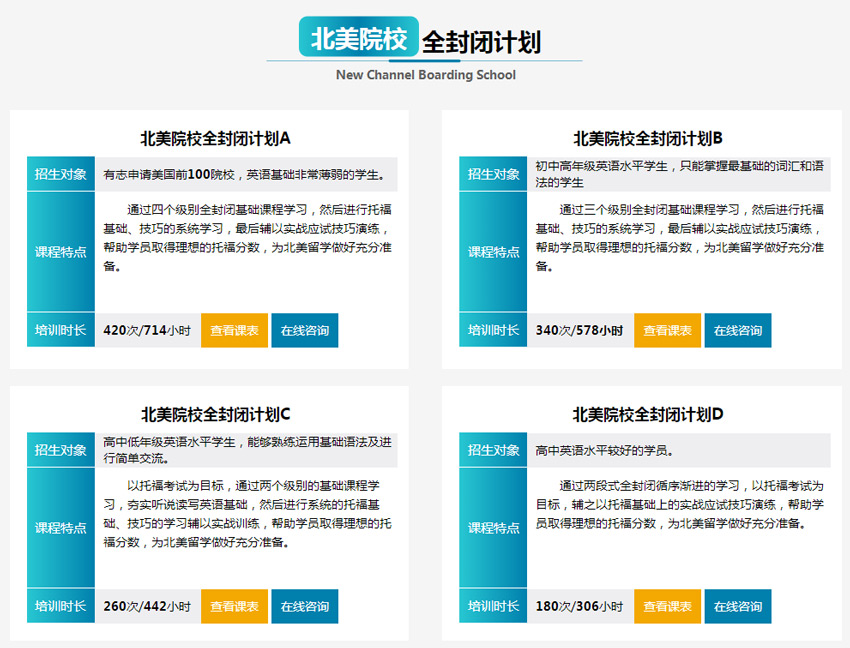Open the 北美院校全封闭计划B card title
This screenshot has height=648, width=850.
point(650,135)
